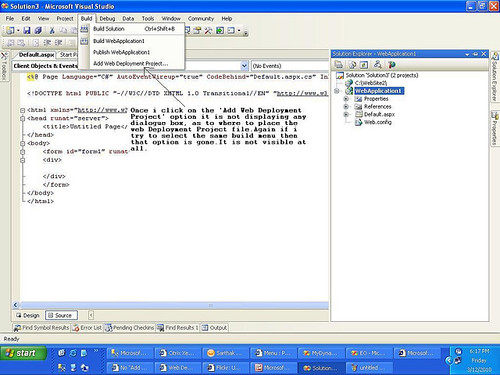Click the ASP.NET Configuration icon
This screenshot has width=500, height=375.
point(392,65)
